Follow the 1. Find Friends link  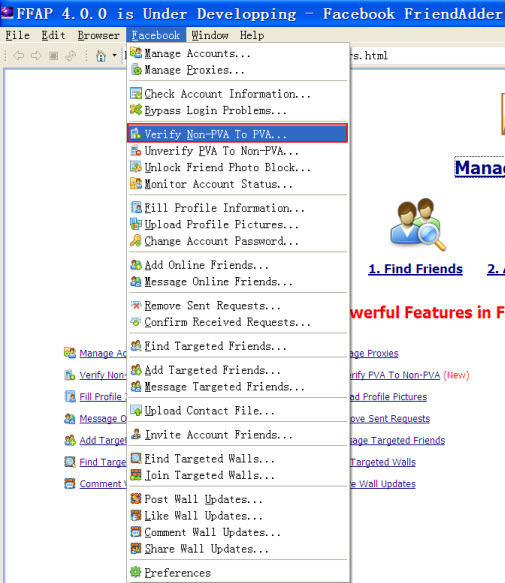415,269
